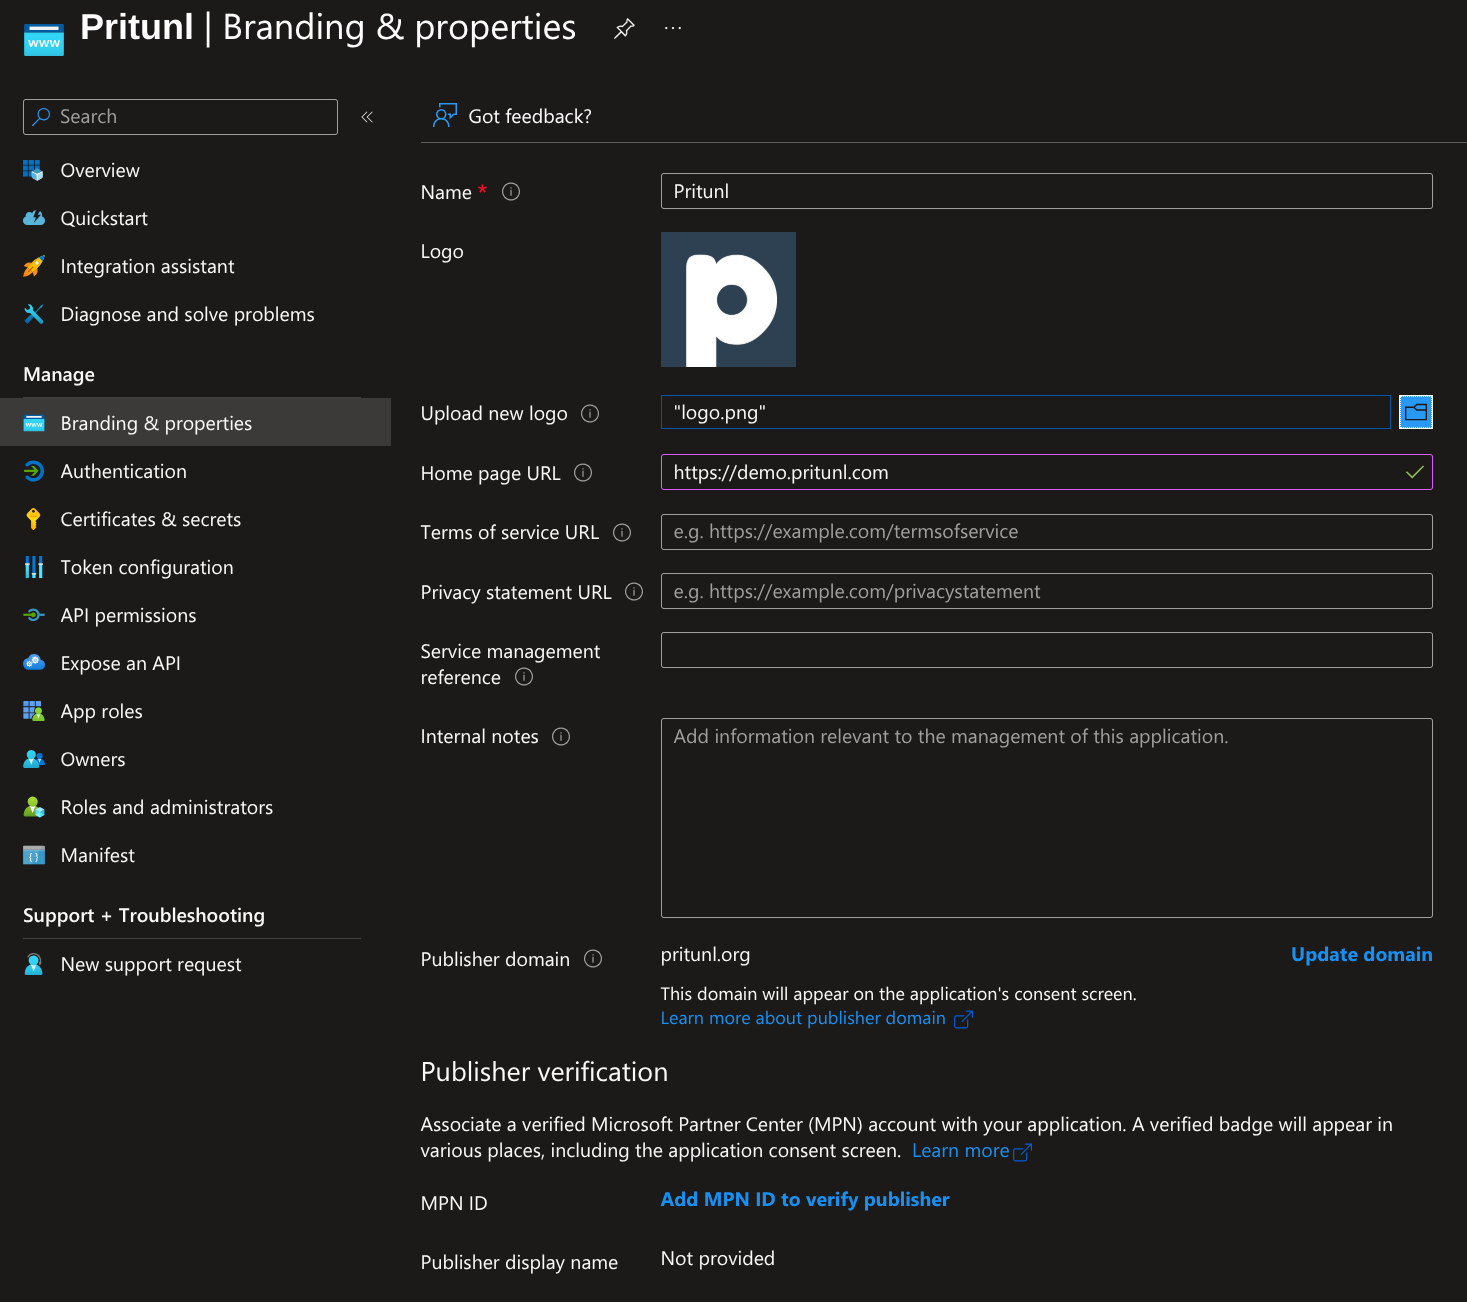
Task: Select the Manifest menu item
Action: click(97, 855)
